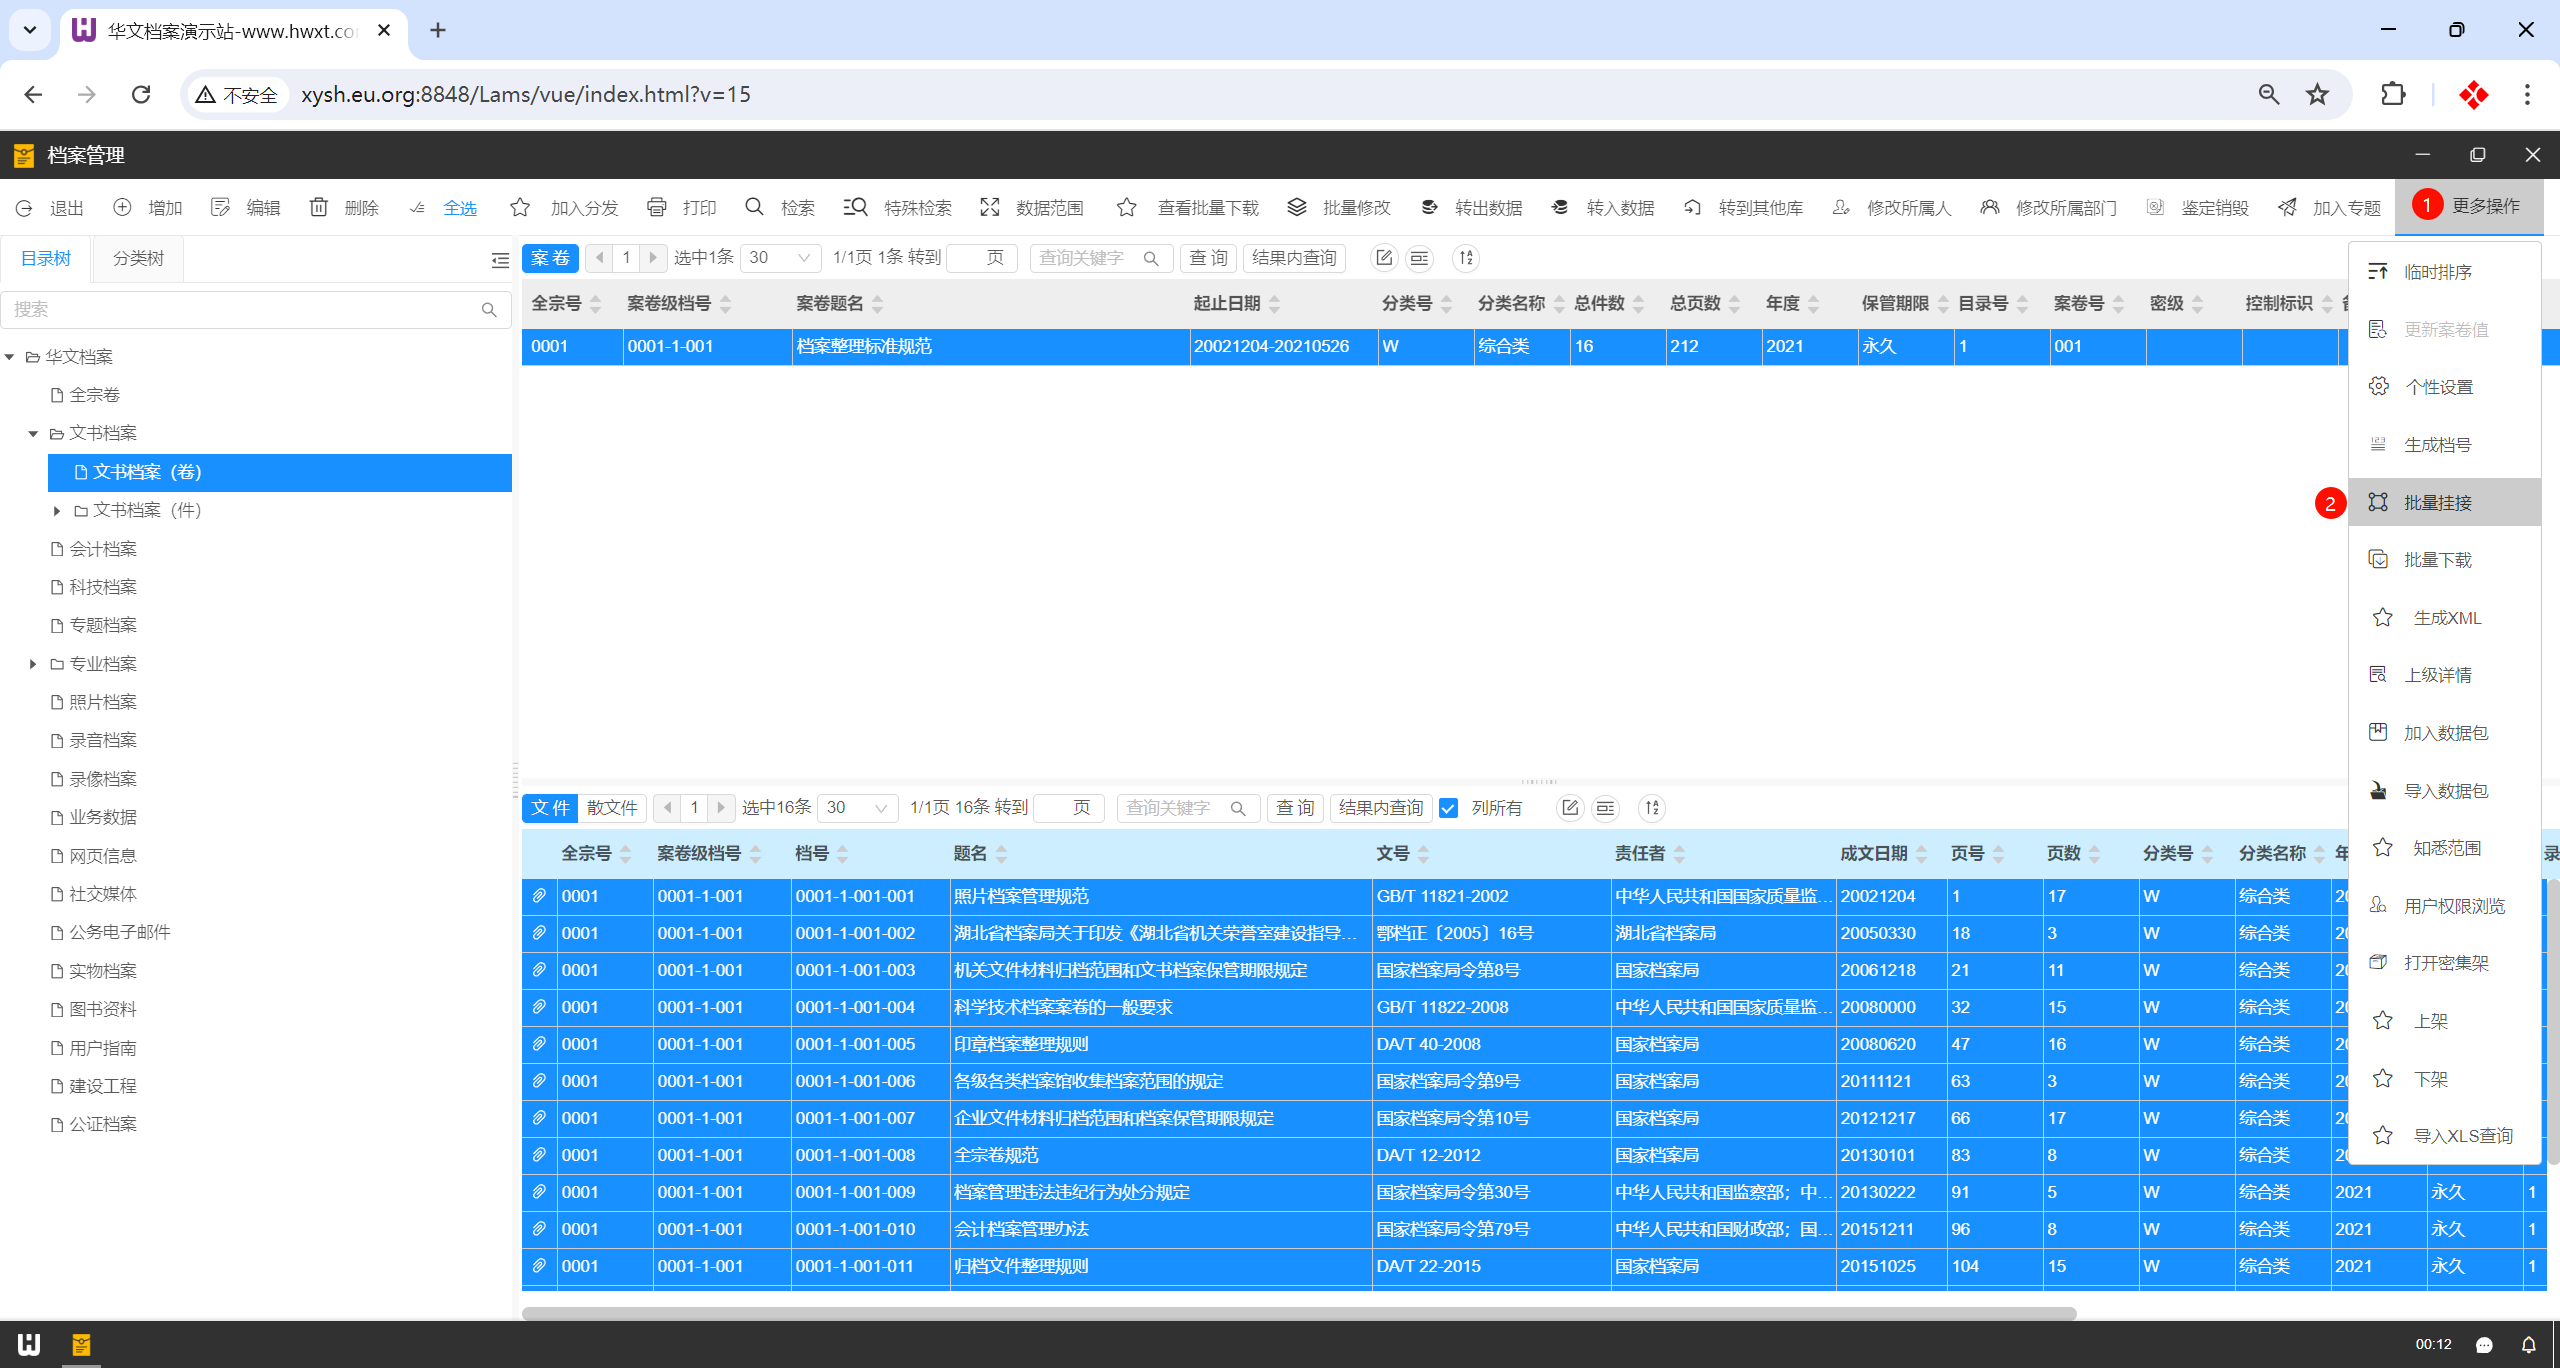Toggle sort arrows on 年度 column
2560x1368 pixels.
[x=1813, y=304]
